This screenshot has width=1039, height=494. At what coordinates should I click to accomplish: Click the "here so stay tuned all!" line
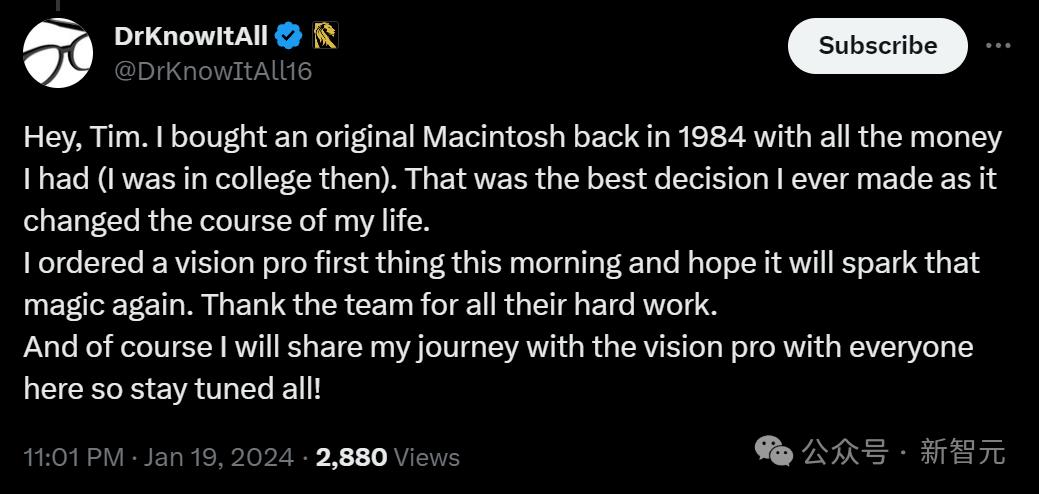(172, 388)
